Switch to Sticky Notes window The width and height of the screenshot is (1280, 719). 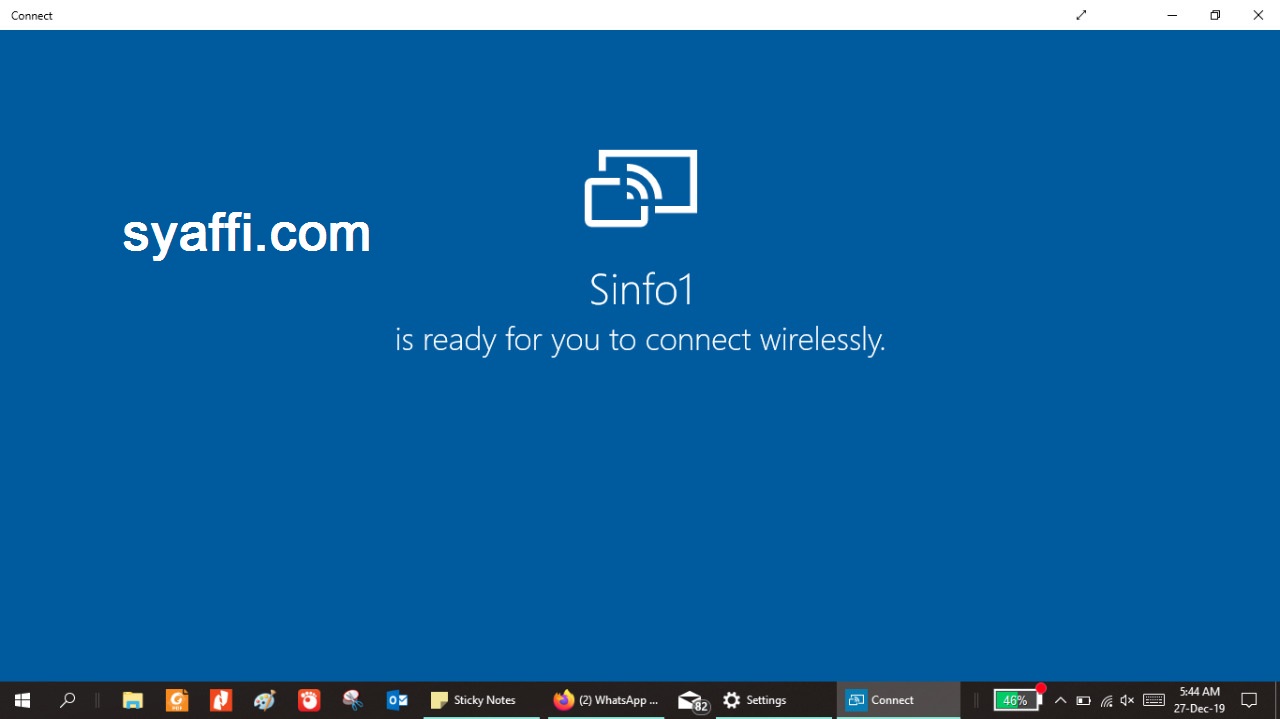click(x=481, y=700)
